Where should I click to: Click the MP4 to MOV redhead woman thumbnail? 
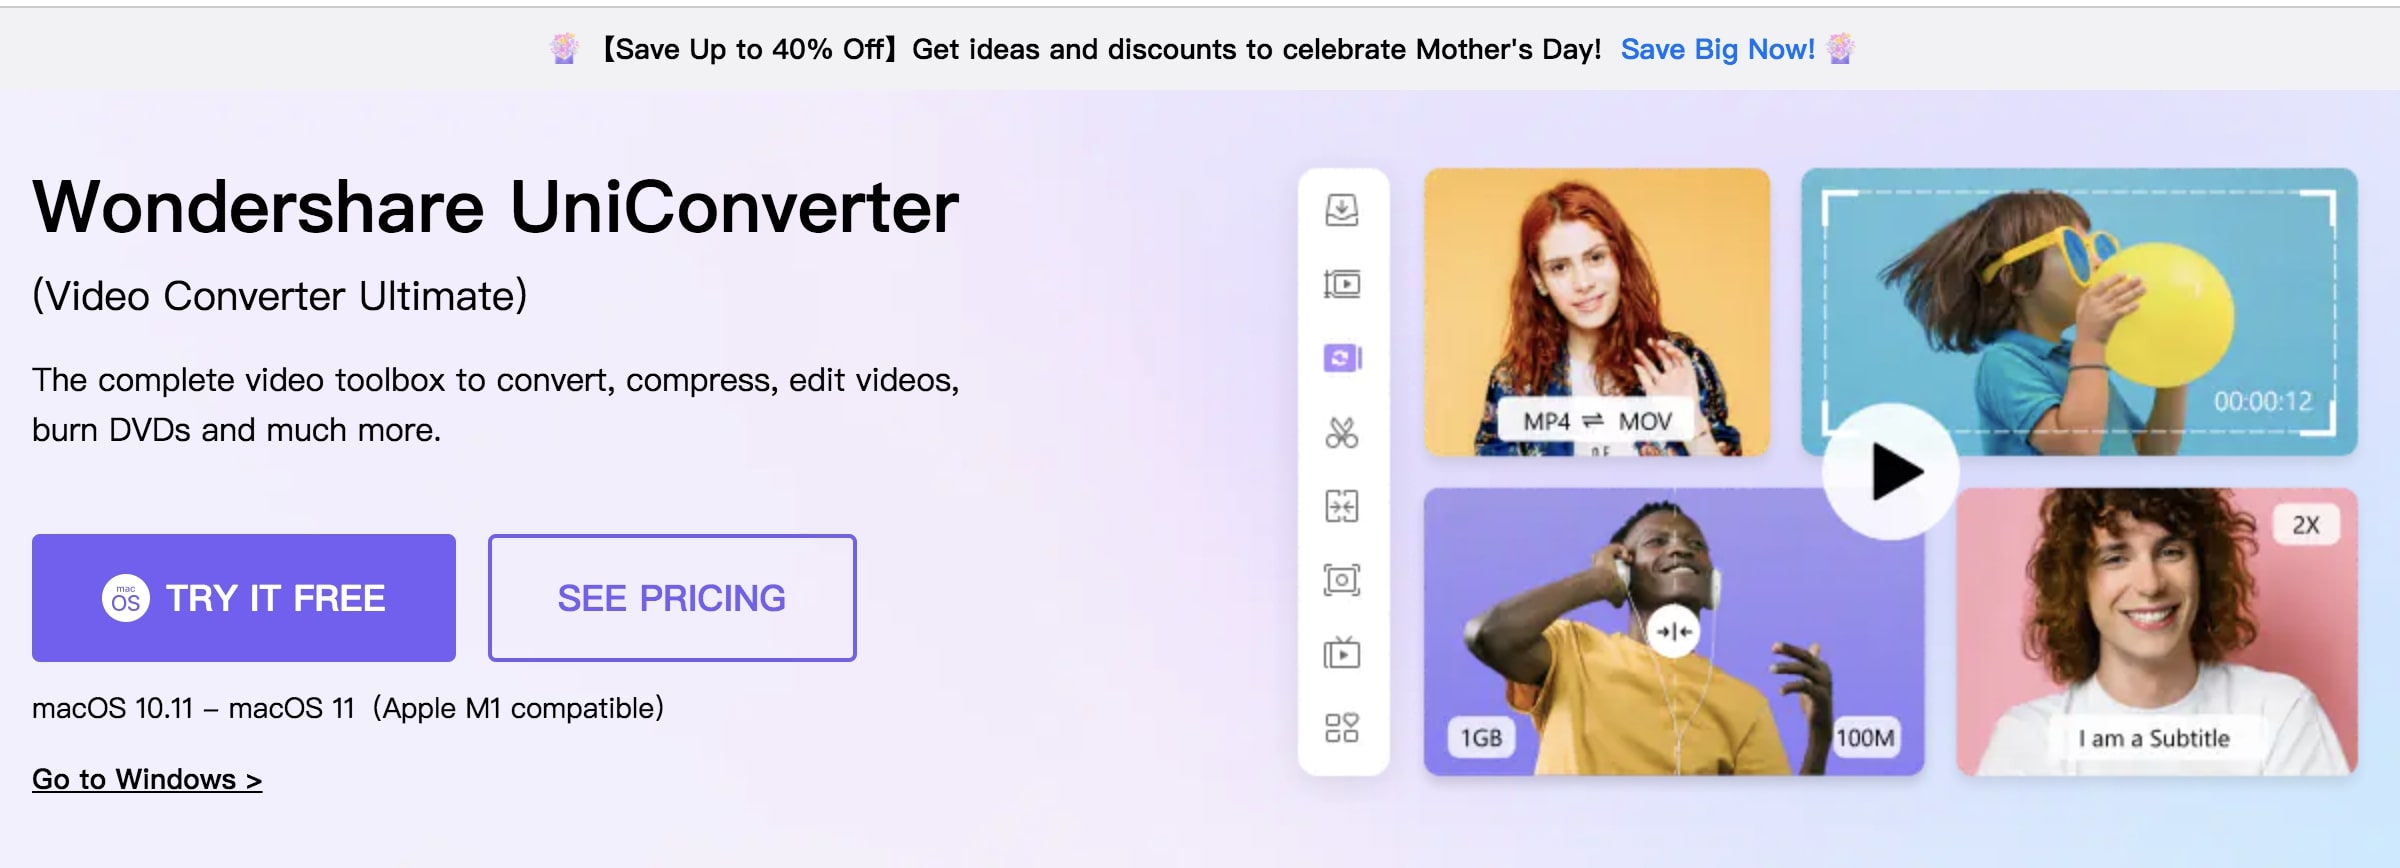point(1597,312)
